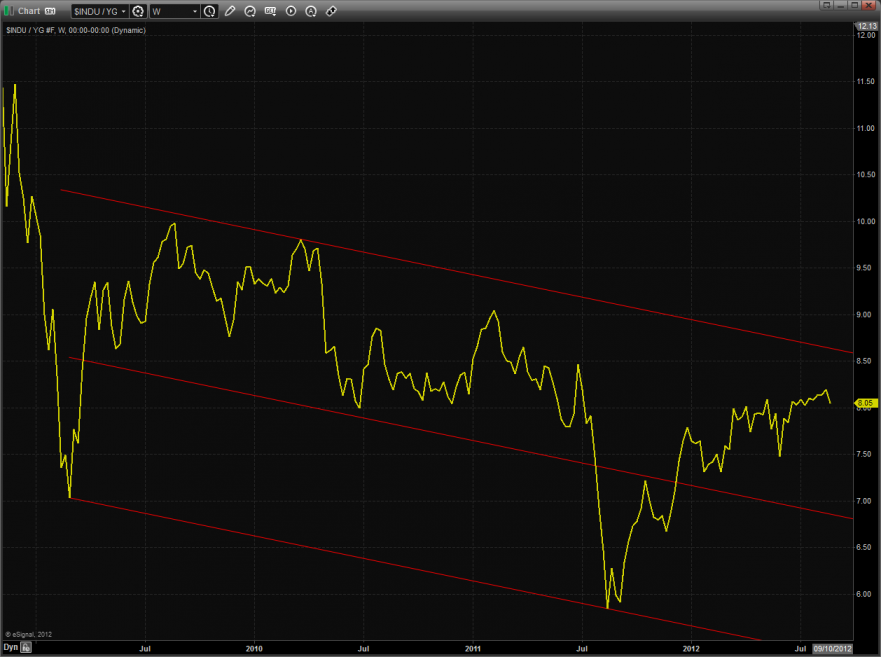Click the pin/link tool icon

pos(331,11)
